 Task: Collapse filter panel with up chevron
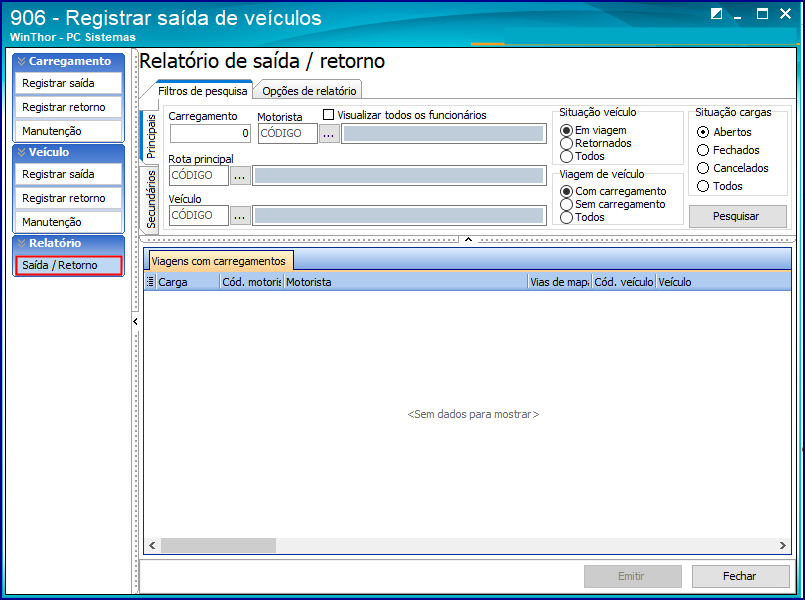[x=468, y=239]
